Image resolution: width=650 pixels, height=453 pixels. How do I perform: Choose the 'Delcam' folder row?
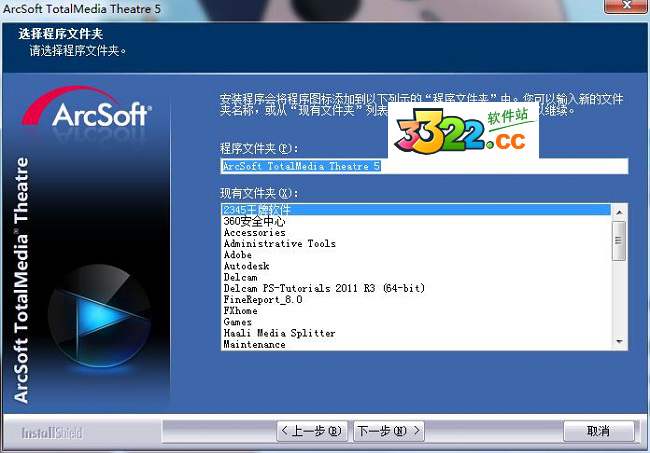(x=416, y=277)
